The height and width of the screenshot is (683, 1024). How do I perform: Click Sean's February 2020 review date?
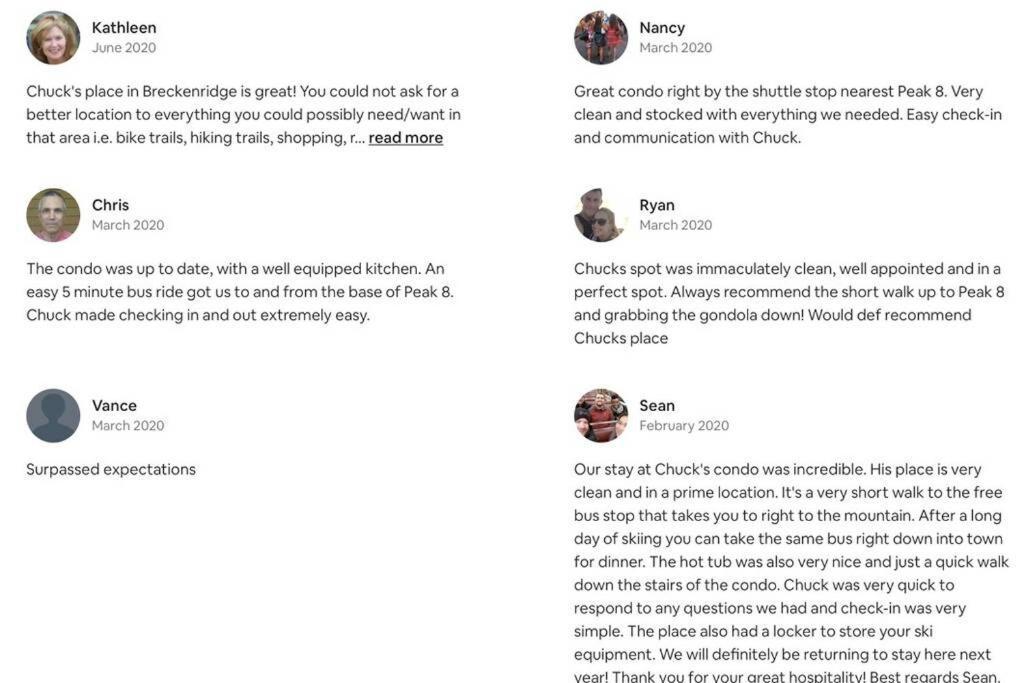click(x=684, y=426)
